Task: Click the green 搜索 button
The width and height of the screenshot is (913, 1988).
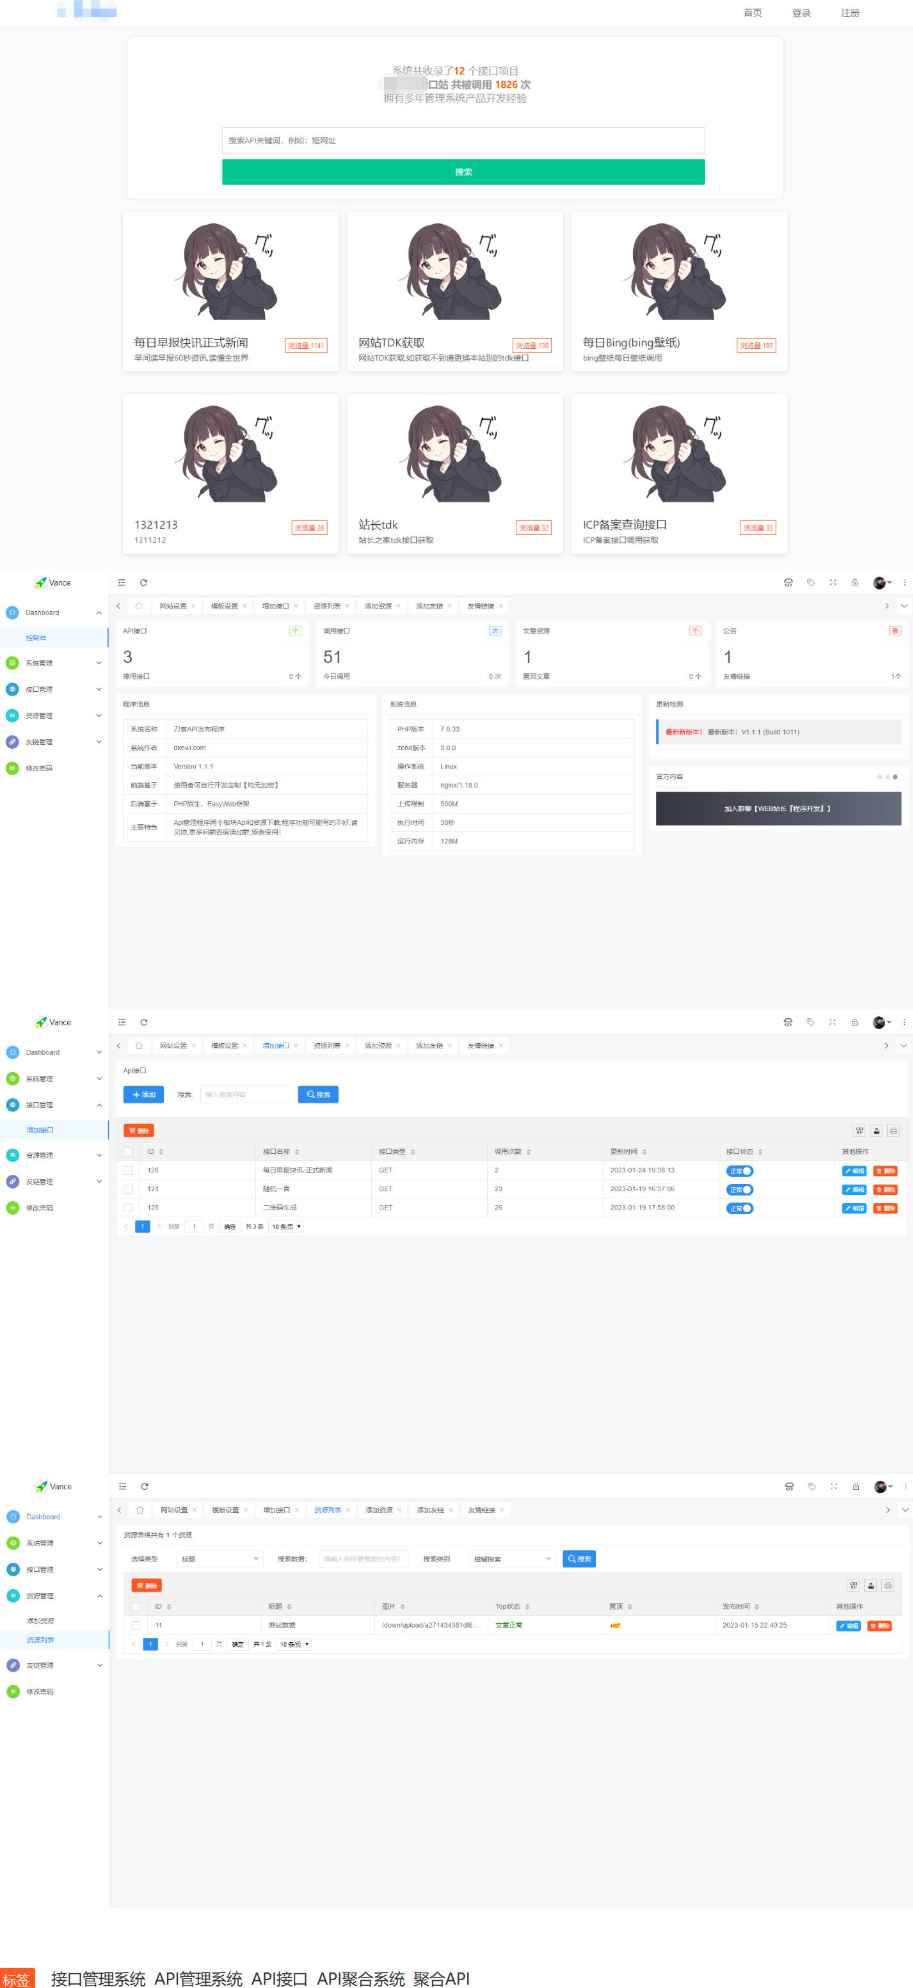Action: 463,172
